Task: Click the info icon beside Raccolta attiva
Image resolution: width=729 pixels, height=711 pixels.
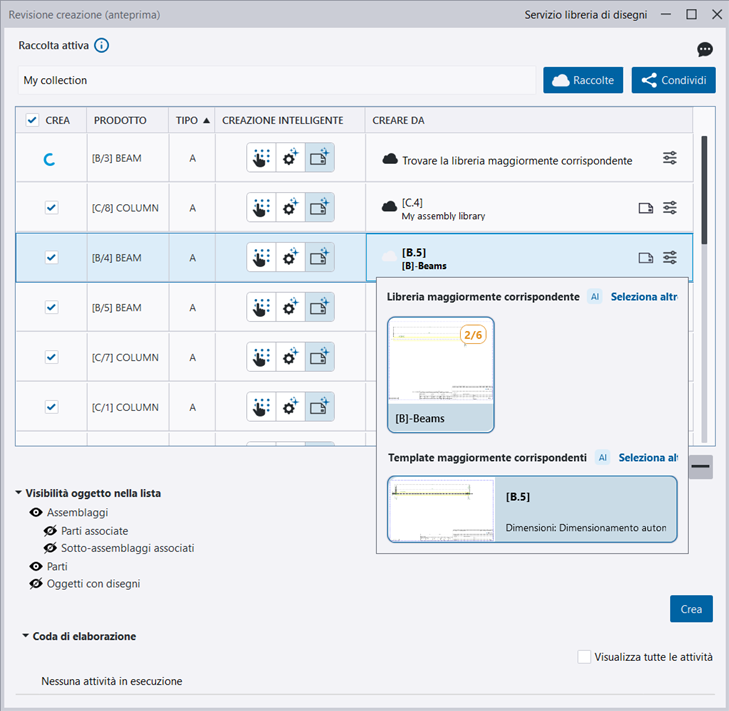Action: [101, 45]
